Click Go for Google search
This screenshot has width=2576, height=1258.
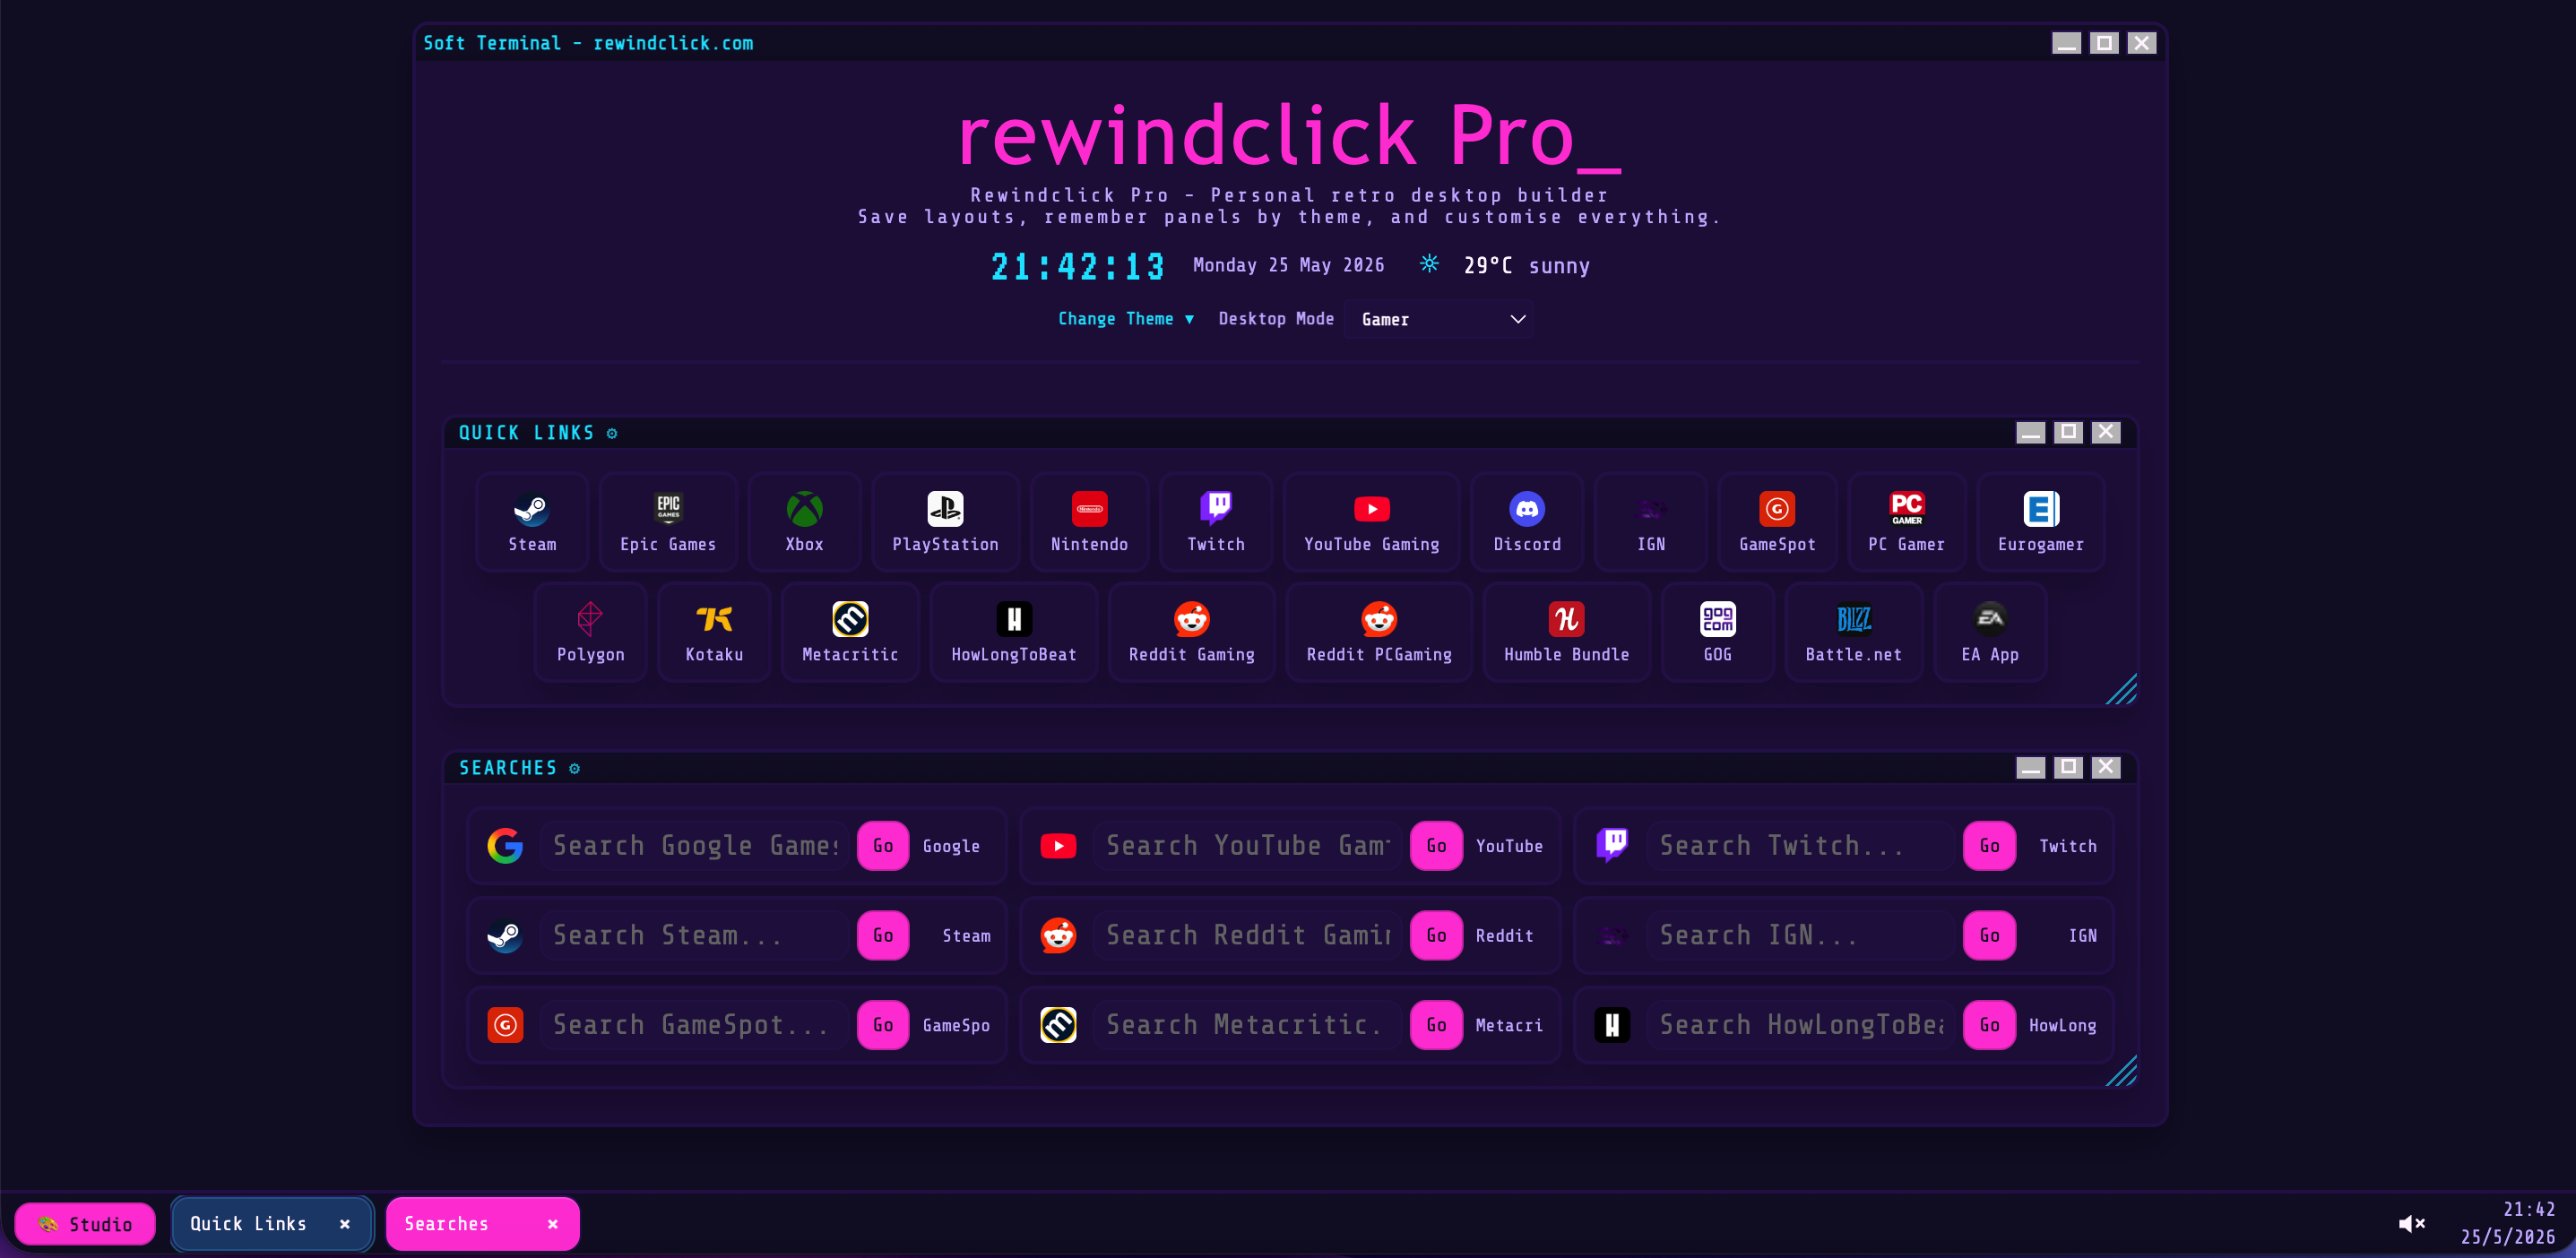pyautogui.click(x=883, y=846)
